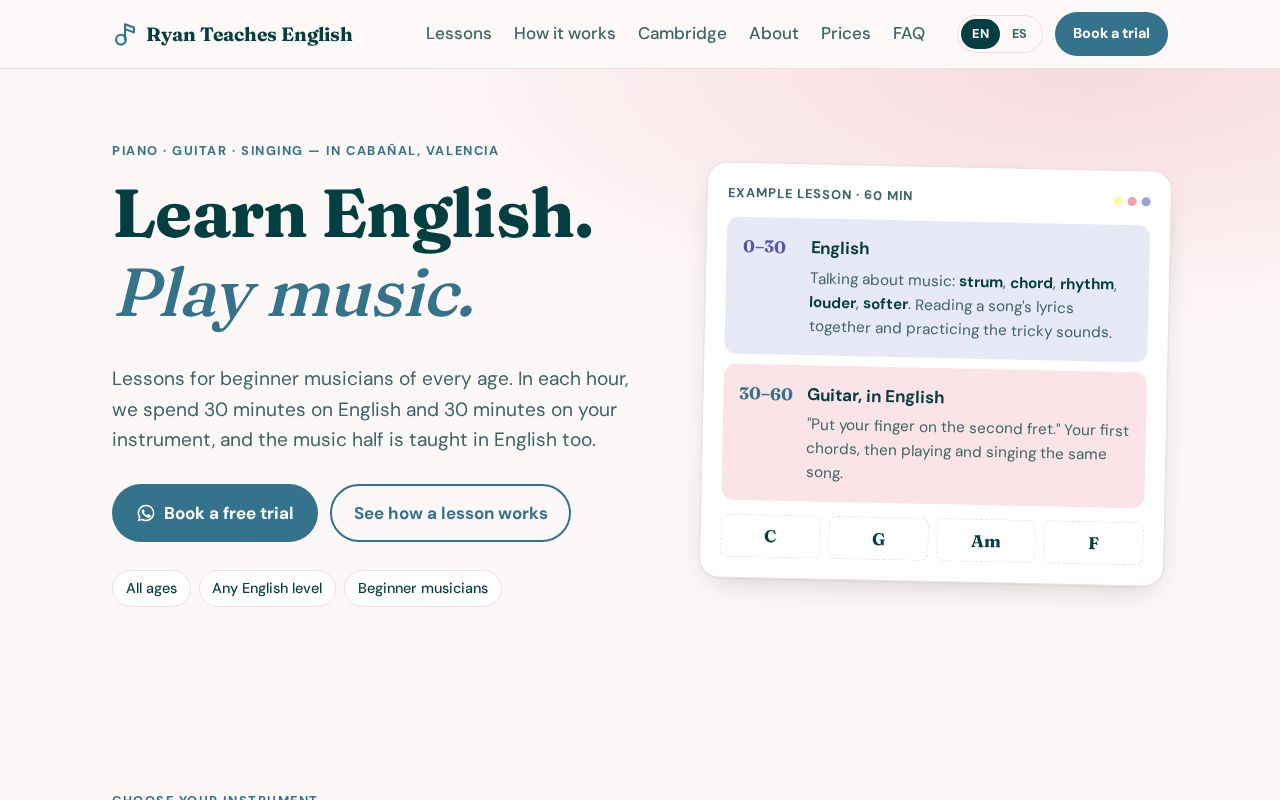Click the F chord box
This screenshot has height=800, width=1280.
[1093, 543]
